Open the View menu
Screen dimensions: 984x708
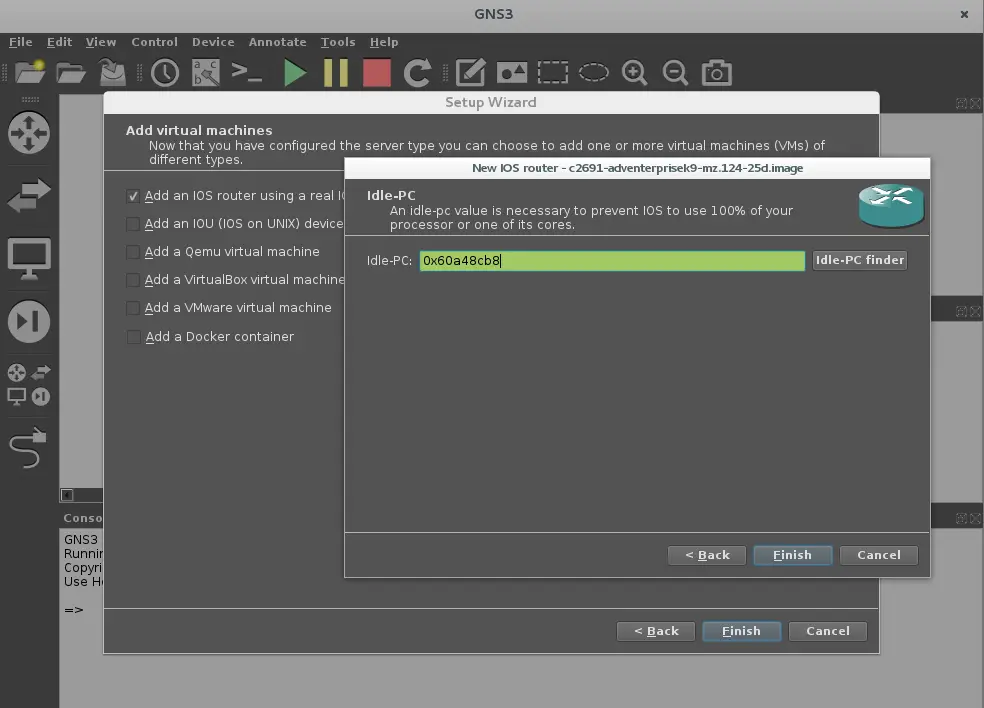click(101, 42)
